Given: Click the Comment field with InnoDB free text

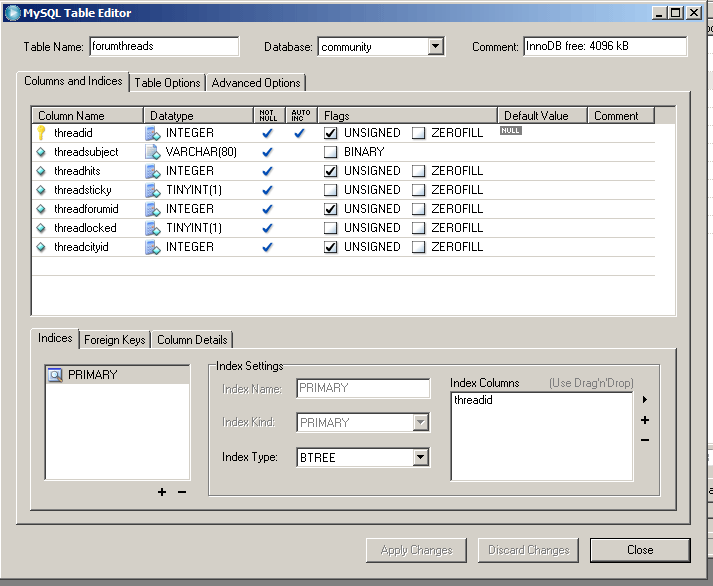Looking at the screenshot, I should click(605, 46).
